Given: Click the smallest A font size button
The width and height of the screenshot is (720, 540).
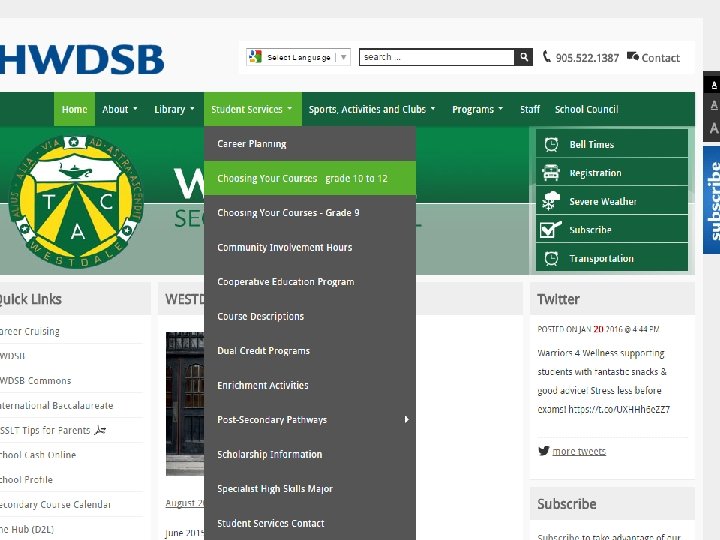Looking at the screenshot, I should (x=714, y=85).
